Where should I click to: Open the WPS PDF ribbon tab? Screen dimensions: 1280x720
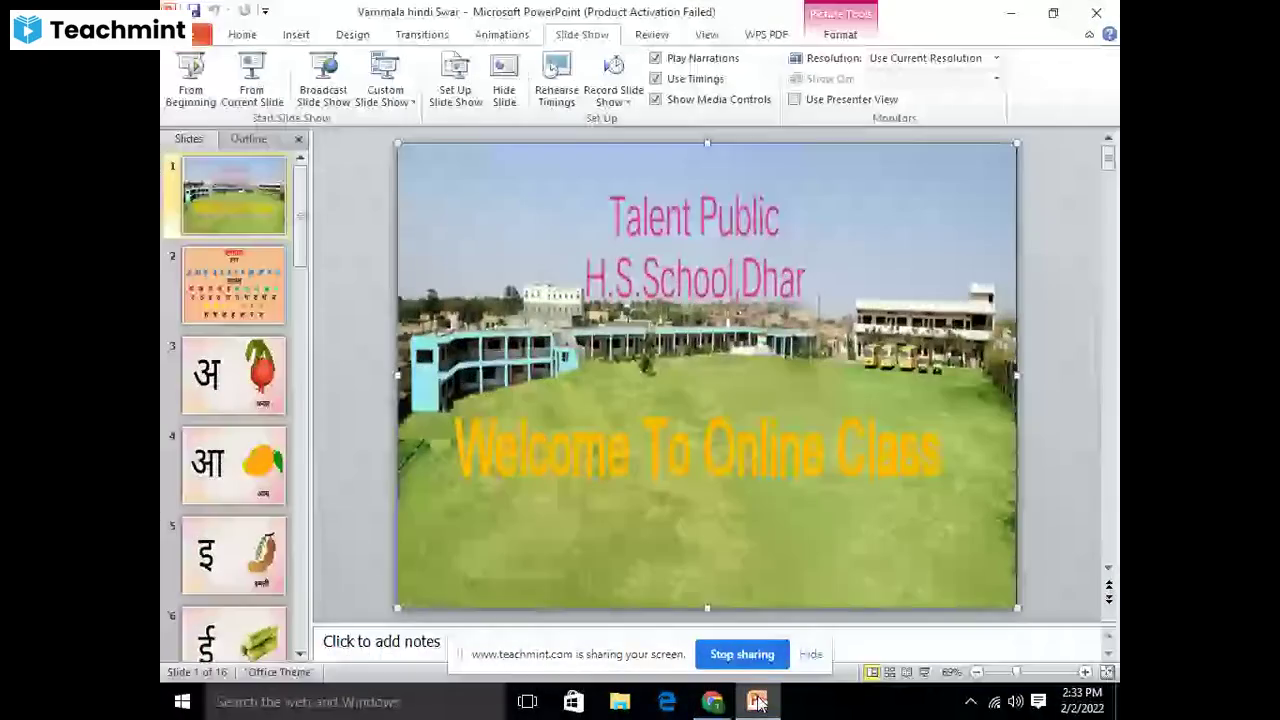tap(766, 34)
